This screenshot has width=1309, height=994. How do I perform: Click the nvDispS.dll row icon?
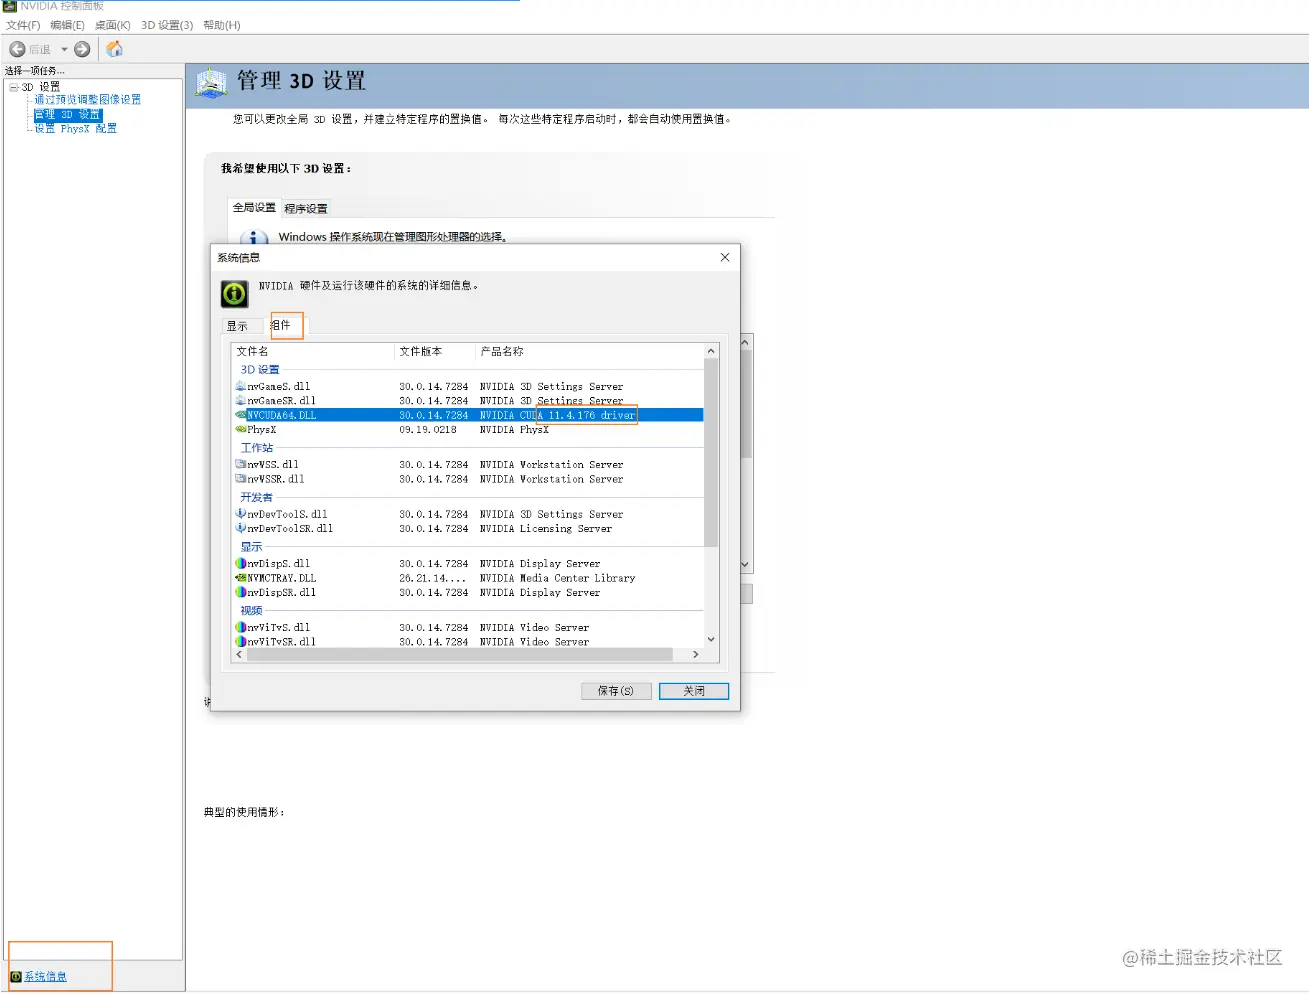(240, 563)
